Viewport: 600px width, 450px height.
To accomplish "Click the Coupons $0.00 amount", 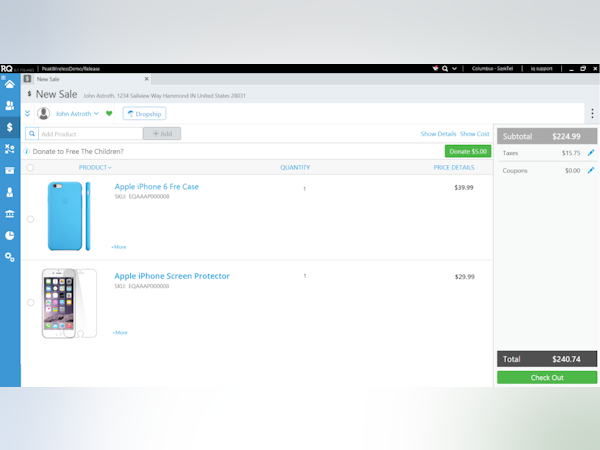I will [572, 171].
